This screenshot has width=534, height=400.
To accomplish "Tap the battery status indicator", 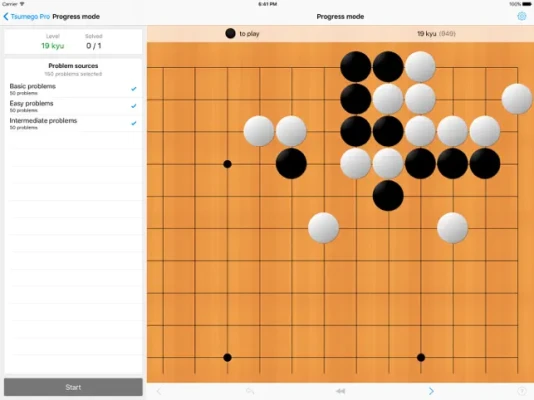I will click(x=526, y=4).
